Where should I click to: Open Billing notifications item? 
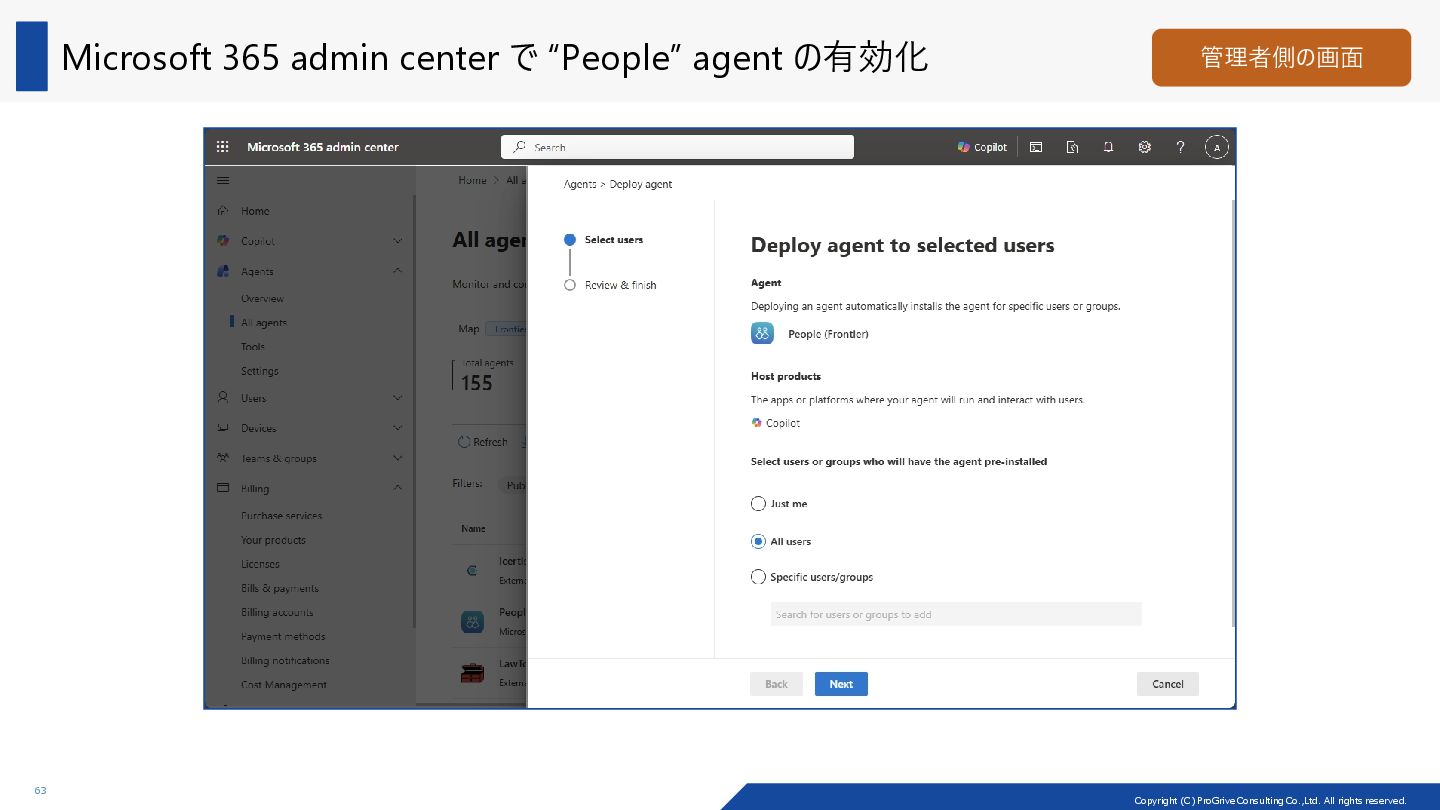pos(285,660)
